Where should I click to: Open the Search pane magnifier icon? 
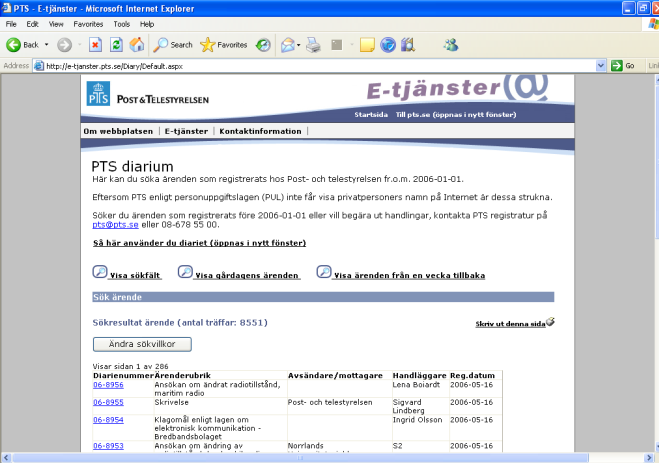point(161,45)
